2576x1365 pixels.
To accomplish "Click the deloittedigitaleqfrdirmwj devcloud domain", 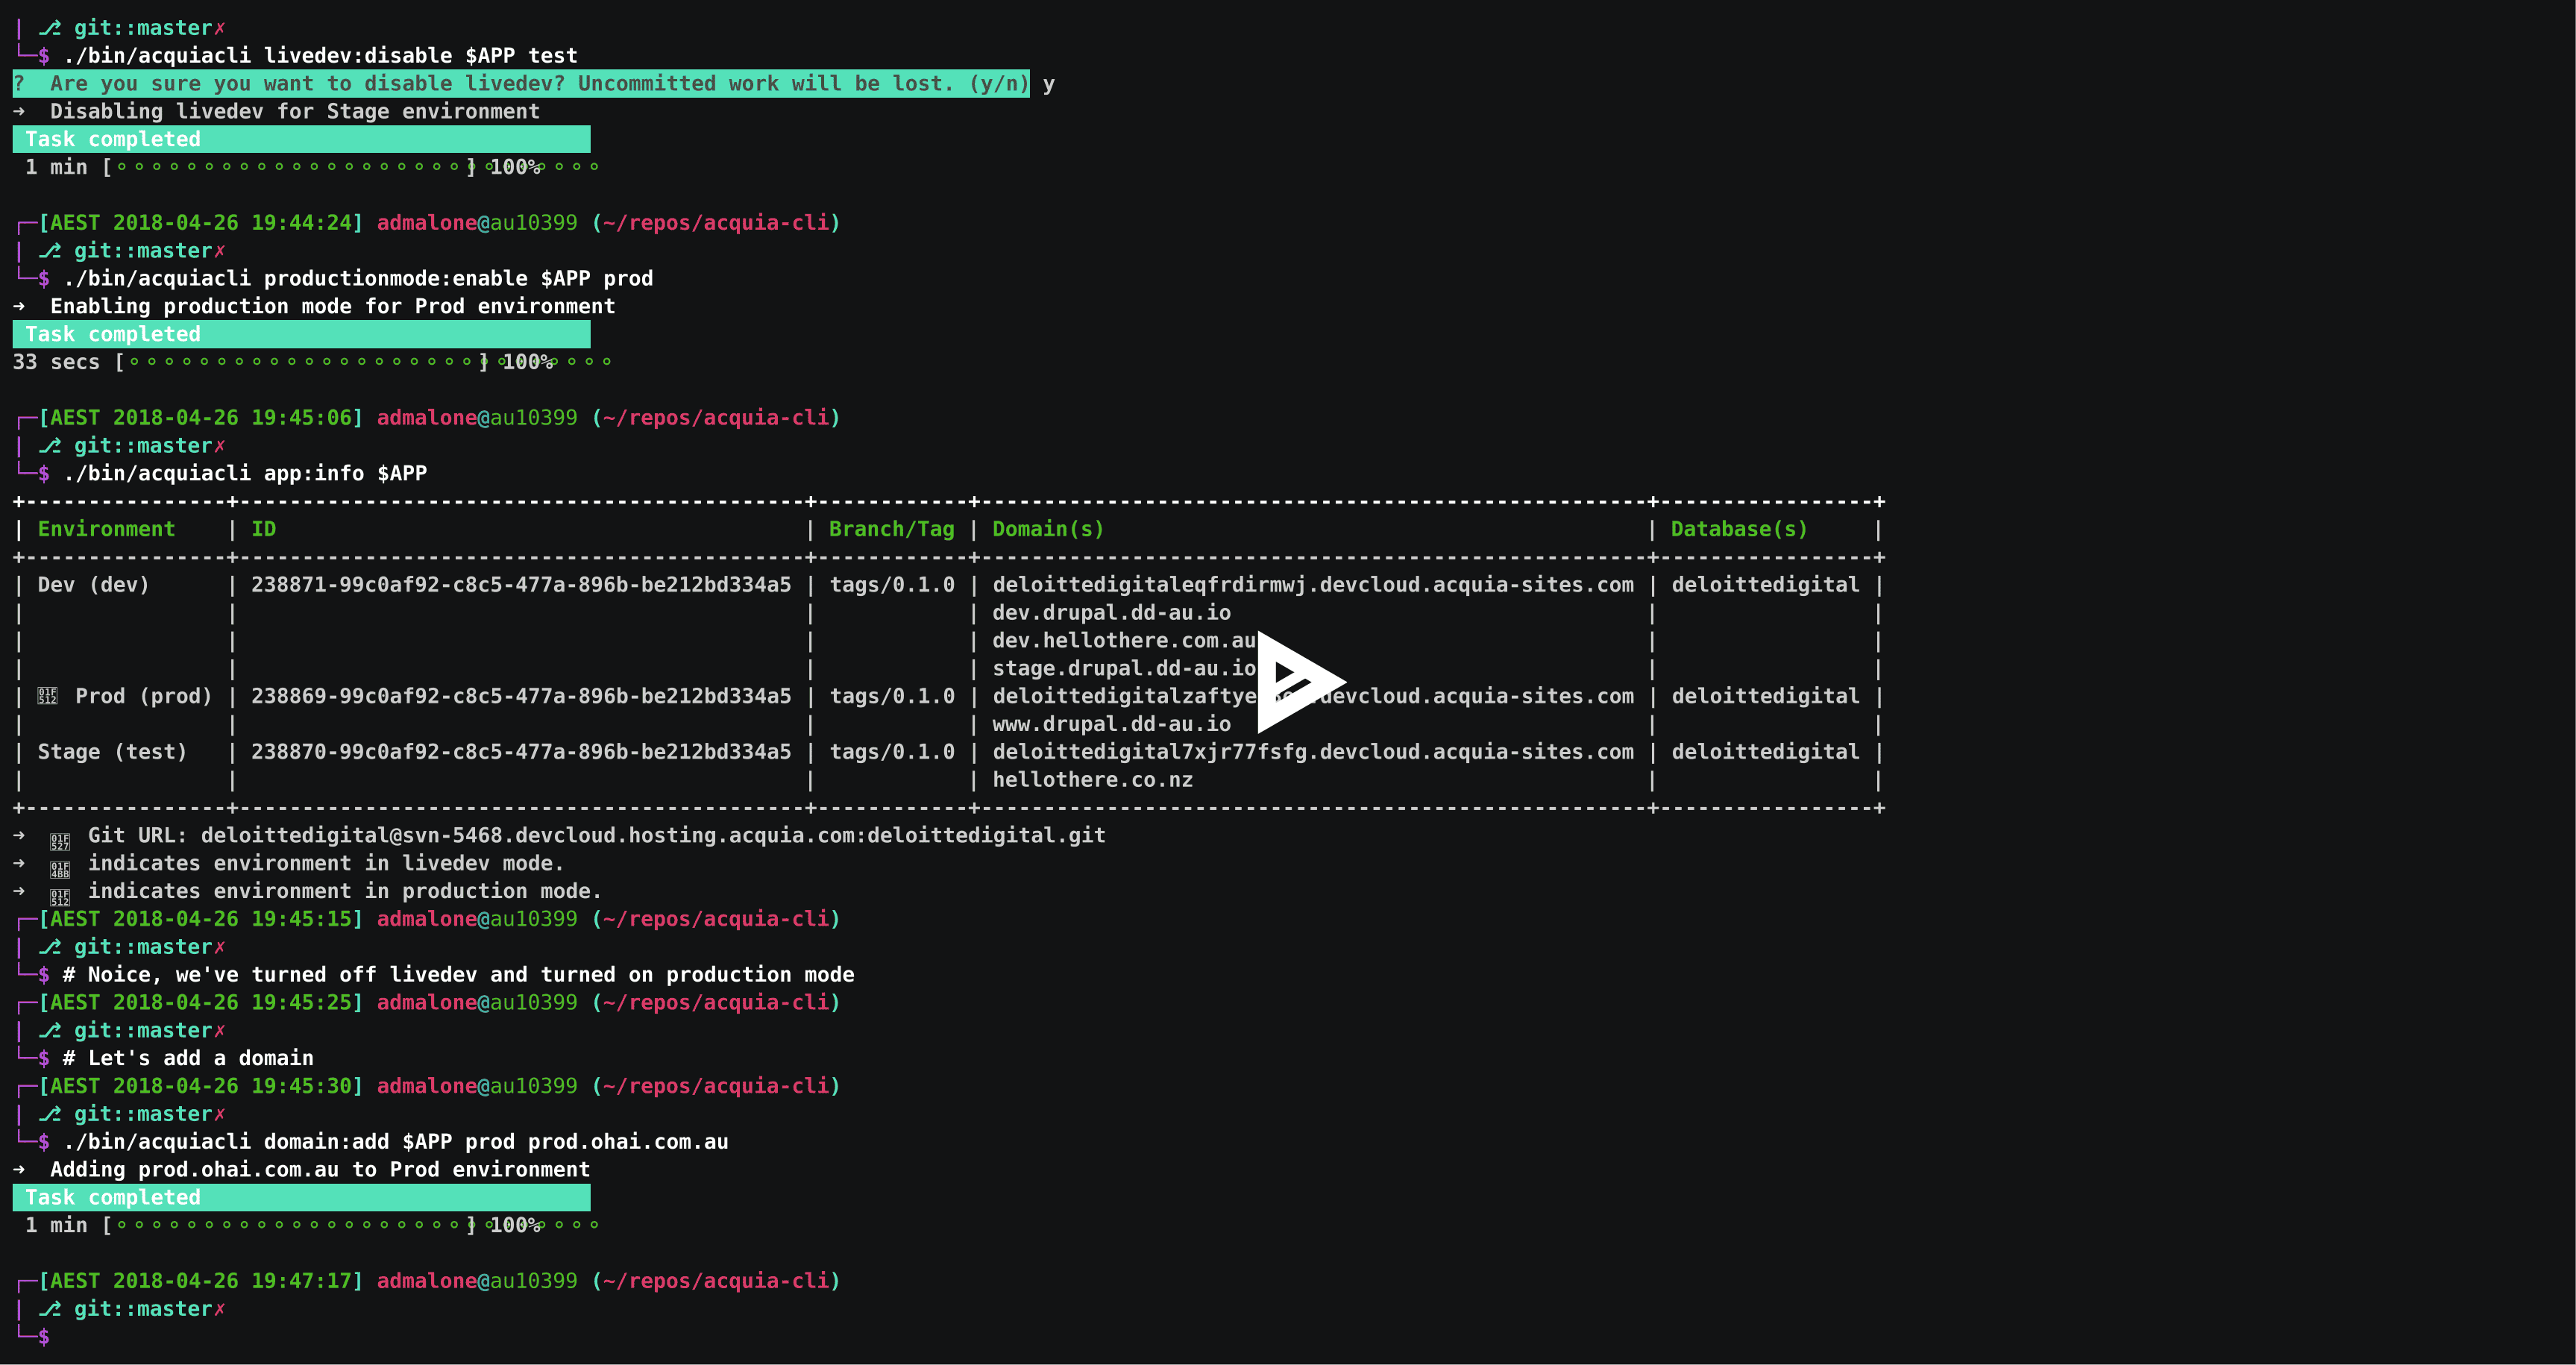I will click(1313, 585).
